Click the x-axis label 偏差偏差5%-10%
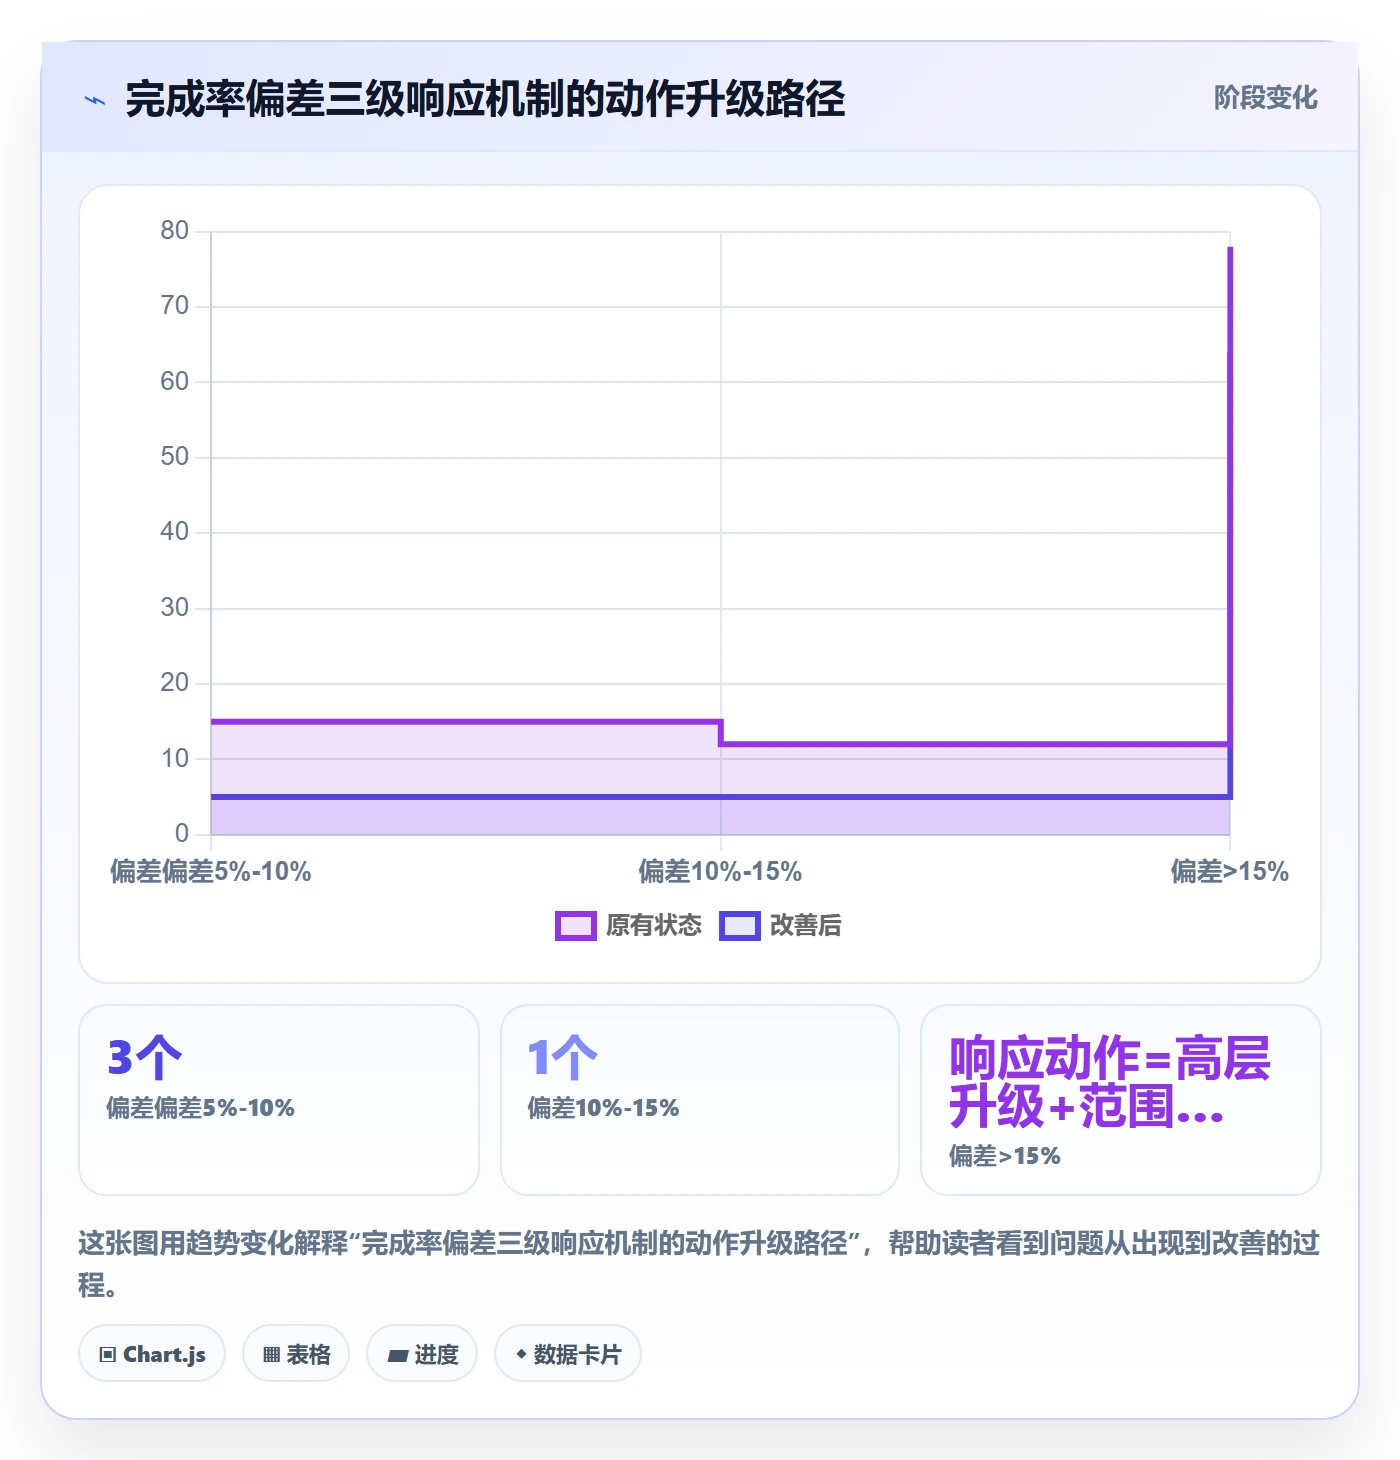This screenshot has height=1460, width=1400. [211, 872]
